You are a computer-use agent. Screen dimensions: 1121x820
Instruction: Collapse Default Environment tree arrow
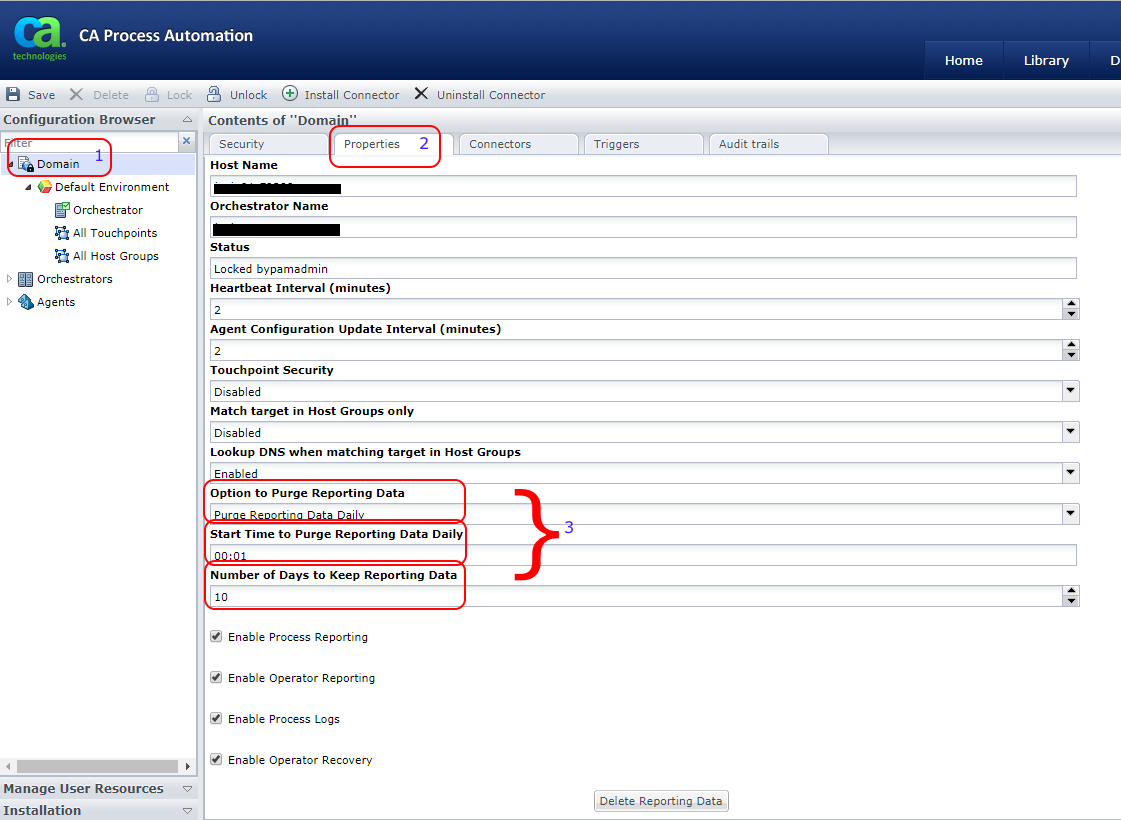click(29, 187)
